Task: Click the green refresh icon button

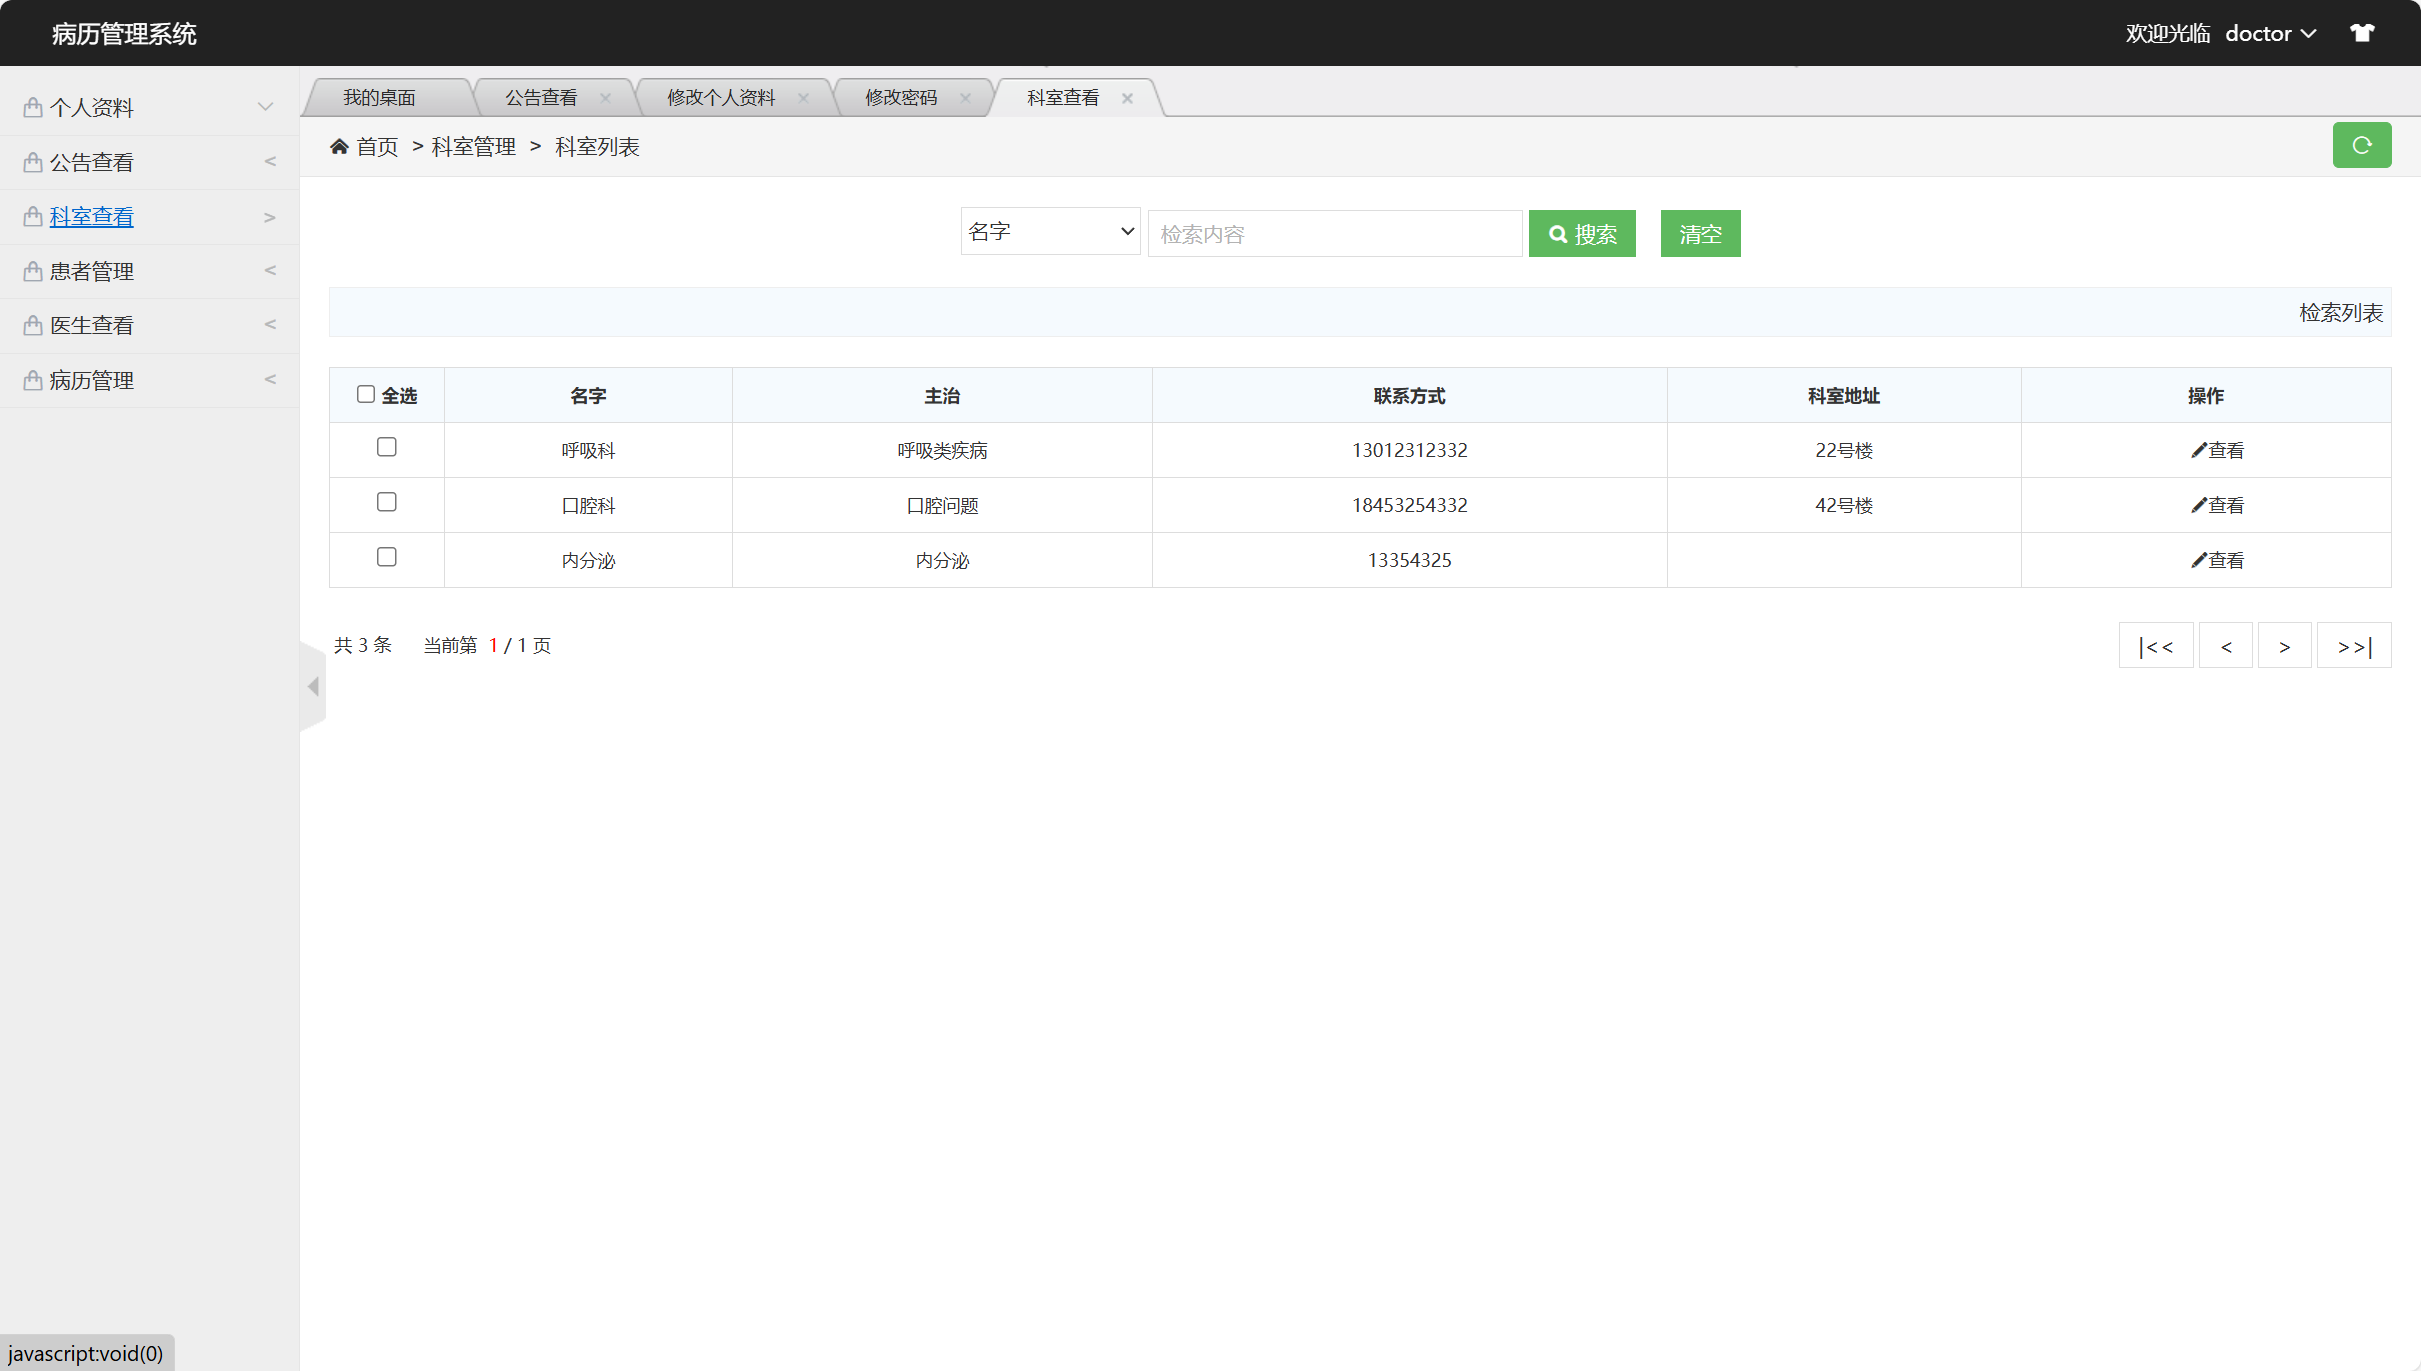Action: [2361, 146]
